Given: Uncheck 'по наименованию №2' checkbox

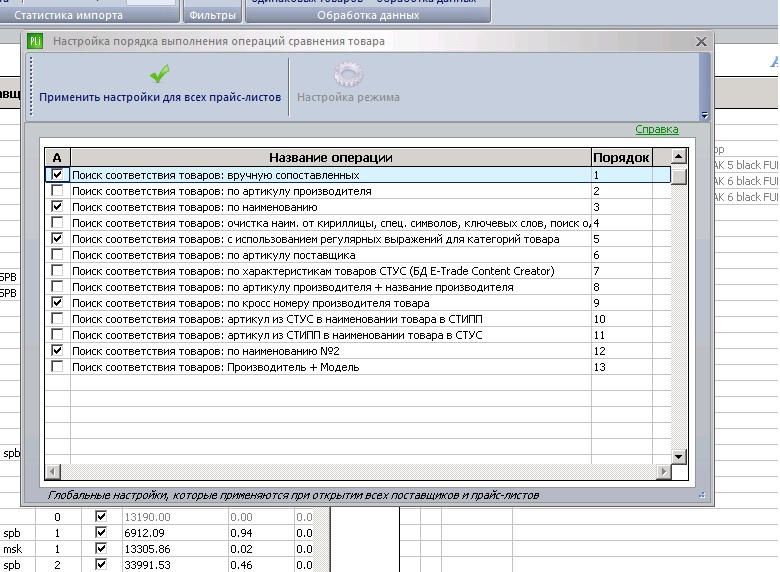Looking at the screenshot, I should click(x=57, y=351).
